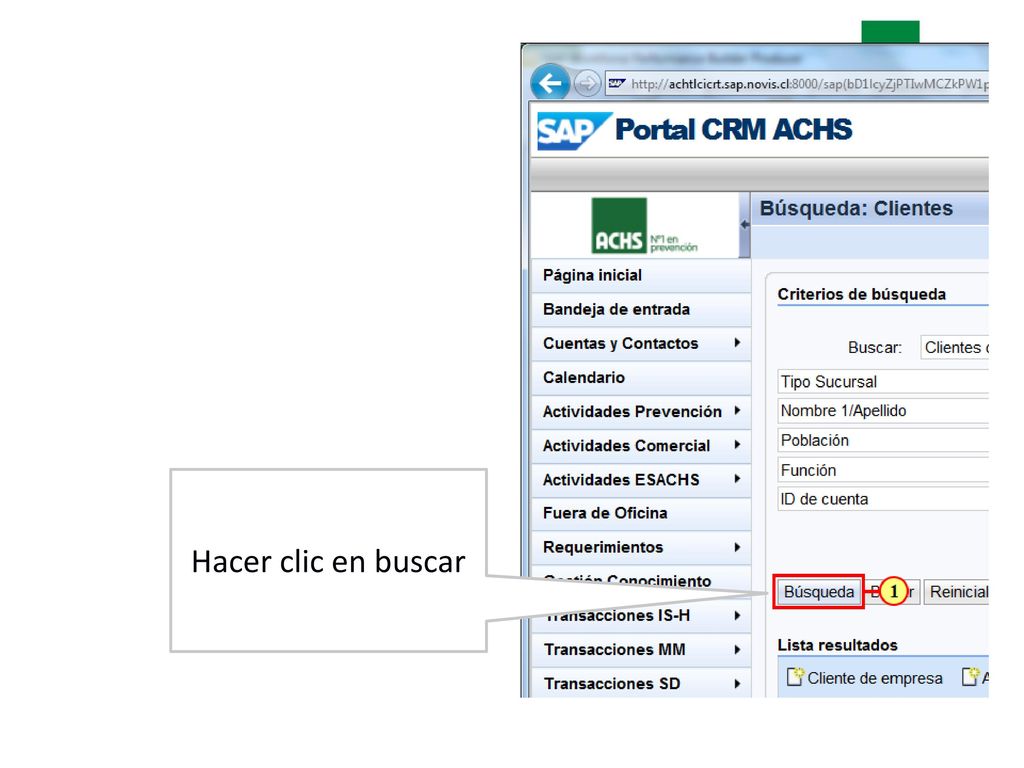This screenshot has width=1024, height=768.
Task: Expand Cuentas y Contactos submenu arrow
Action: pyautogui.click(x=737, y=343)
